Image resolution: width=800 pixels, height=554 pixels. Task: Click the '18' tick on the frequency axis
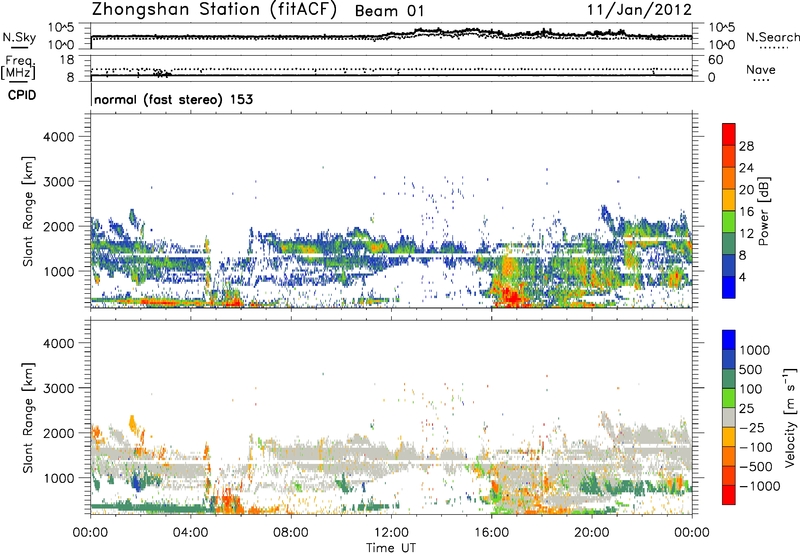coord(67,60)
